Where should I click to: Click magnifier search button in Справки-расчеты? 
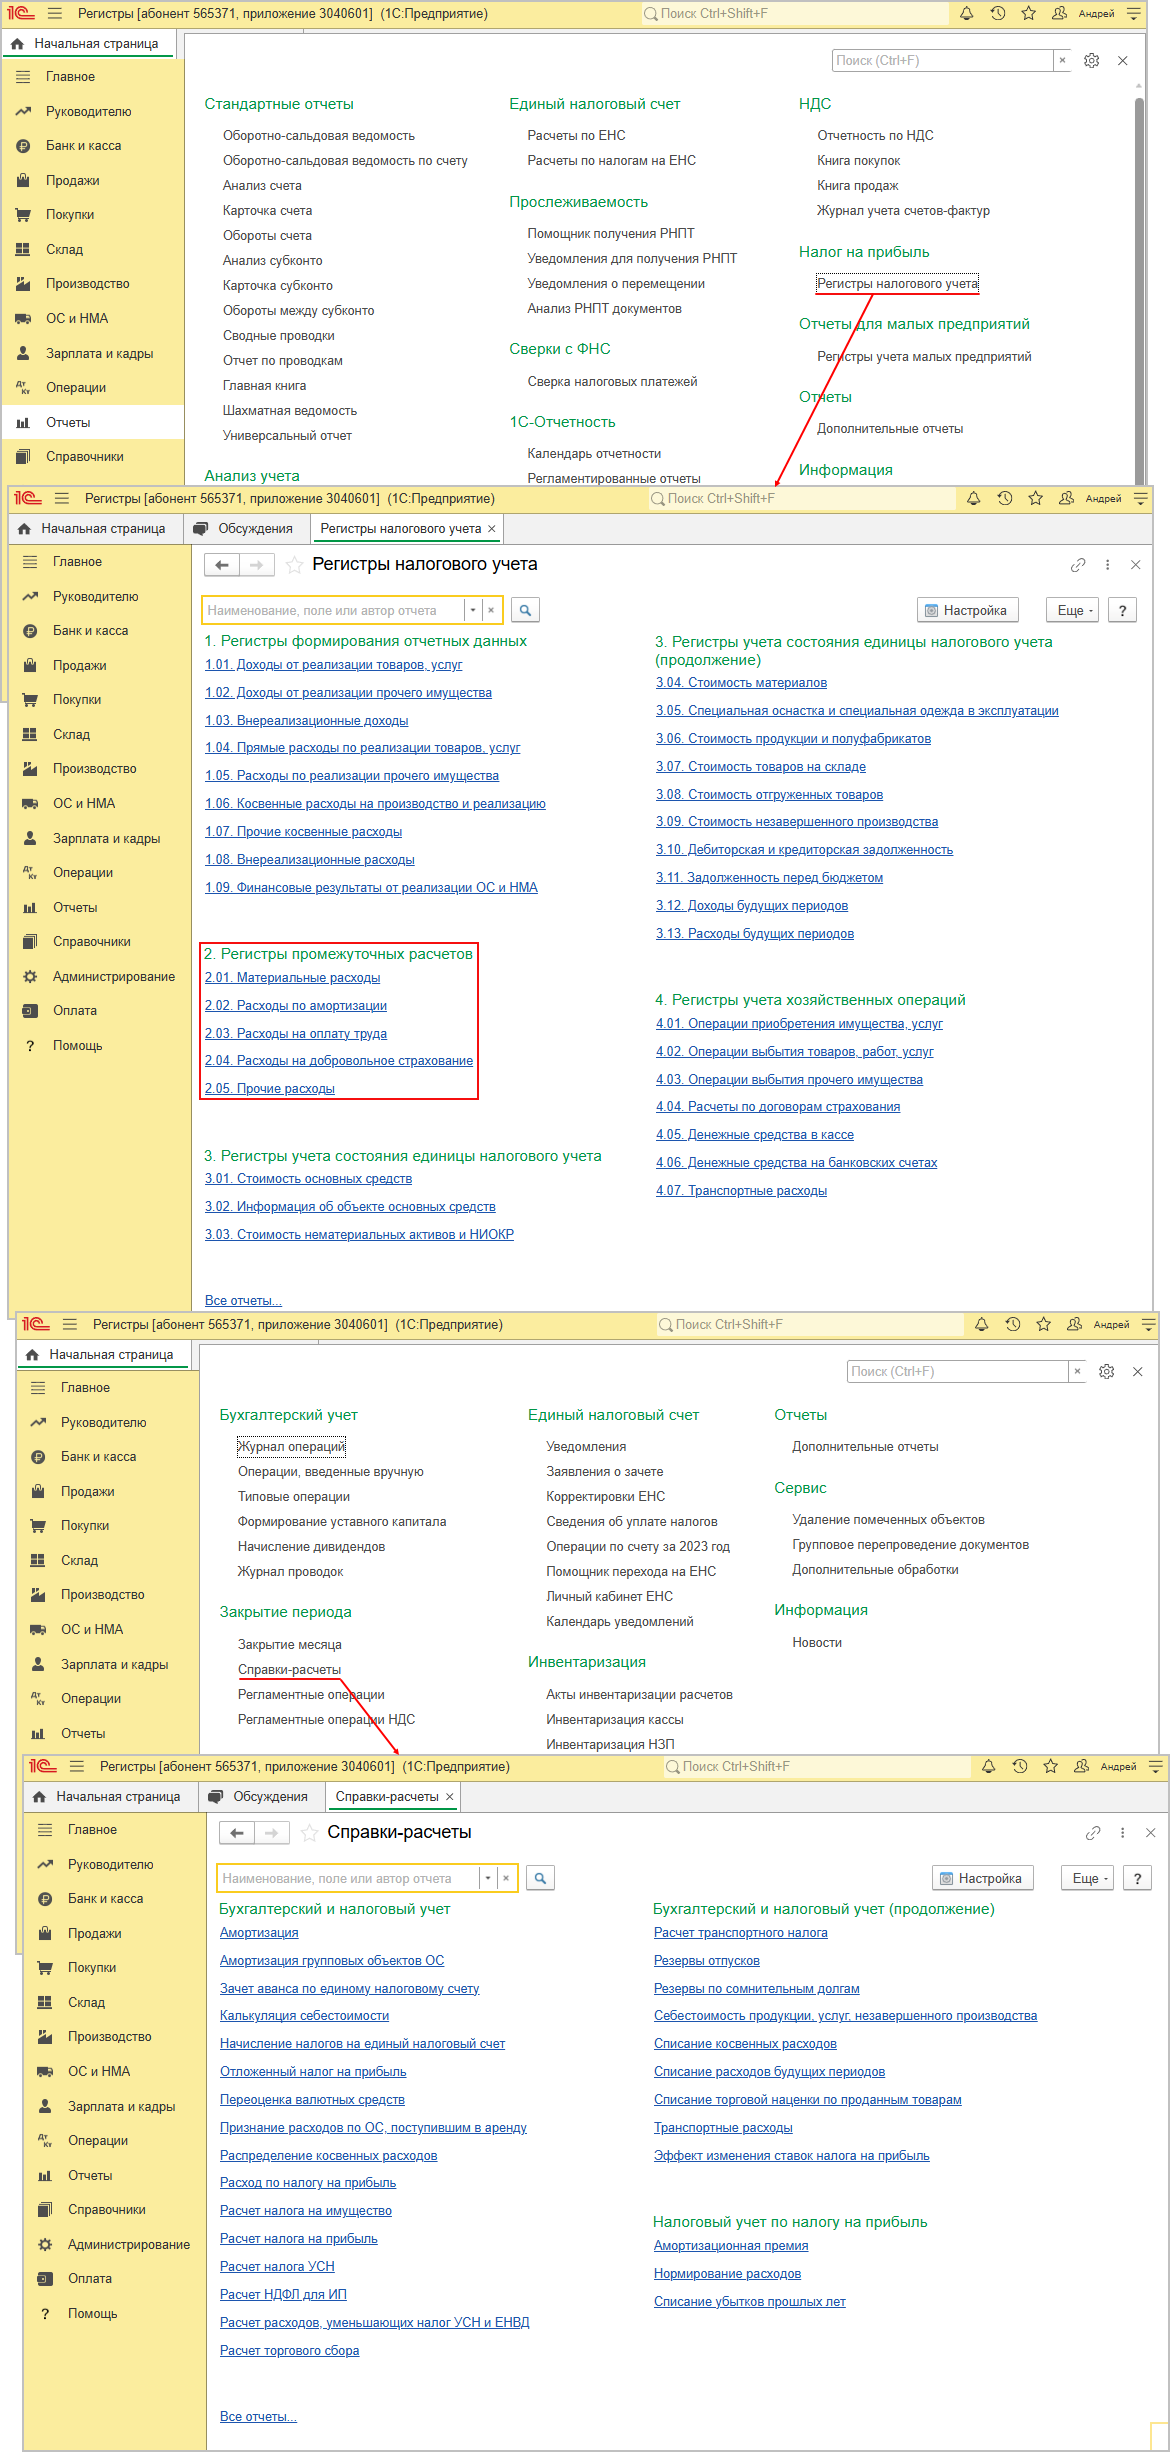[x=540, y=1878]
